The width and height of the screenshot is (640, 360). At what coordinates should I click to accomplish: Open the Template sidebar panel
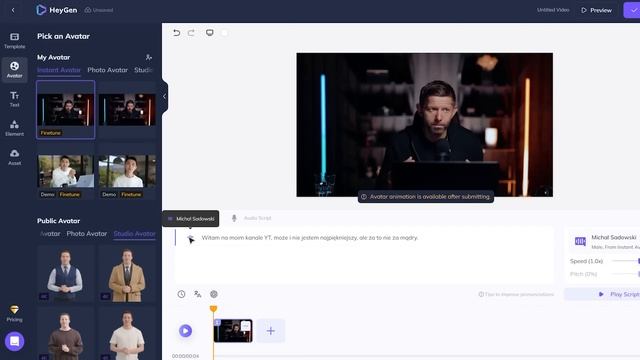coord(14,41)
